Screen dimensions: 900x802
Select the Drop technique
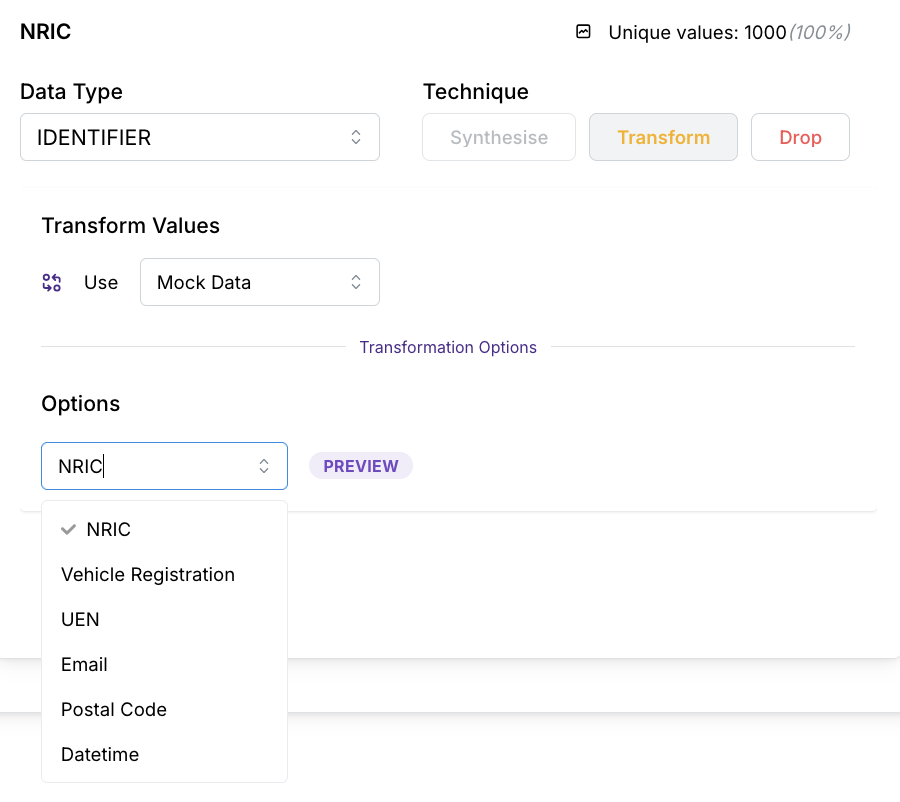point(800,137)
